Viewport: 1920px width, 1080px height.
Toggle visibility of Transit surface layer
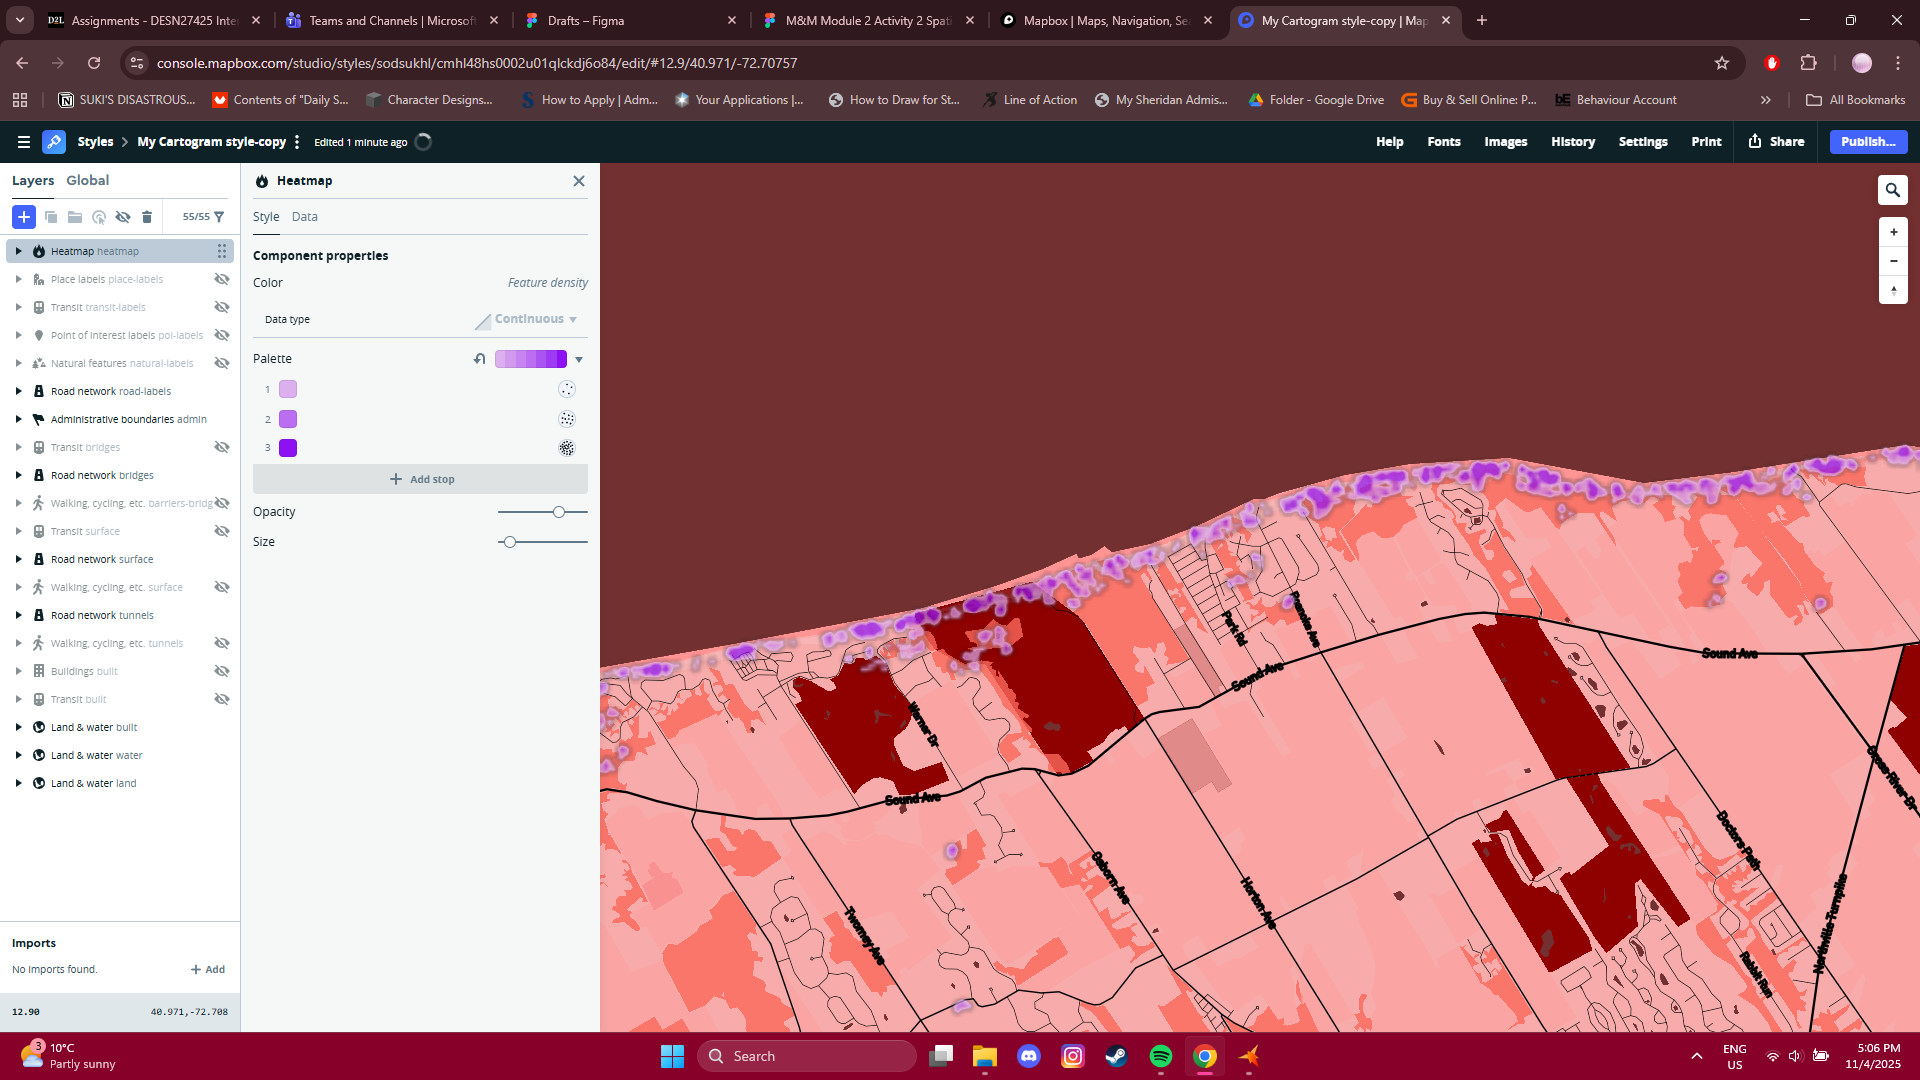pyautogui.click(x=221, y=531)
